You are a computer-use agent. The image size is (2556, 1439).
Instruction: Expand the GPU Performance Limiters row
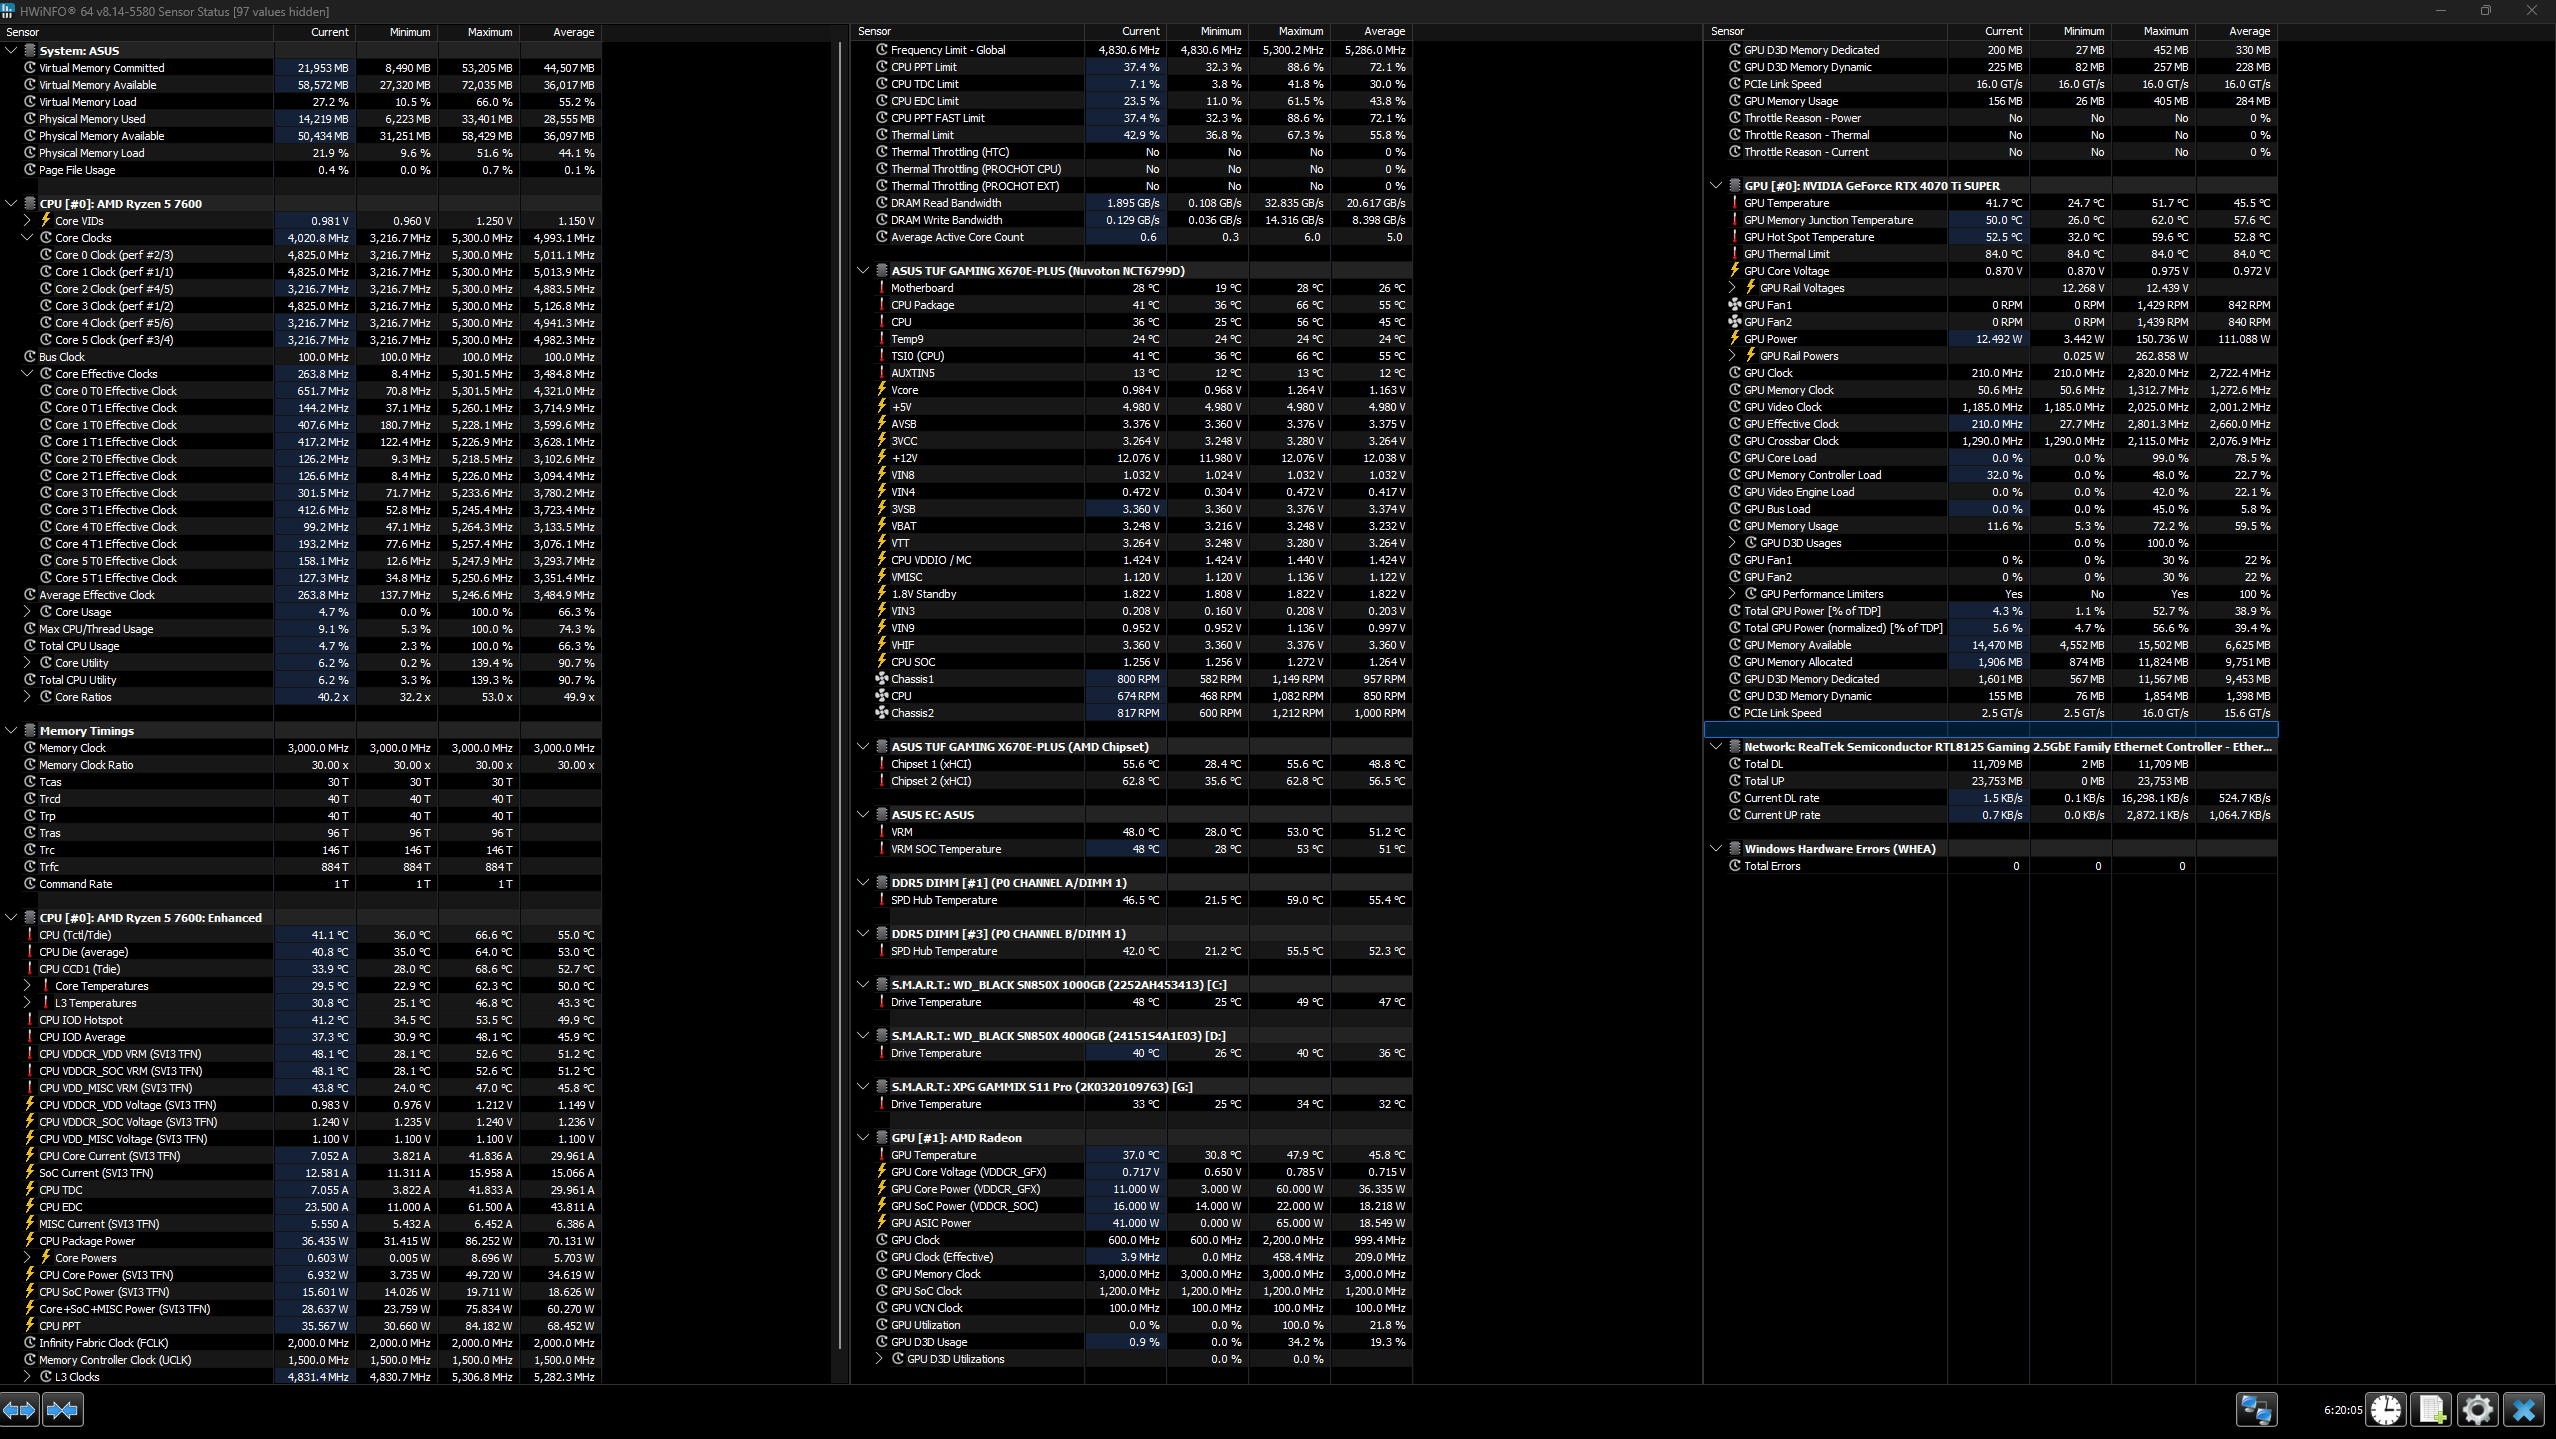[1733, 594]
